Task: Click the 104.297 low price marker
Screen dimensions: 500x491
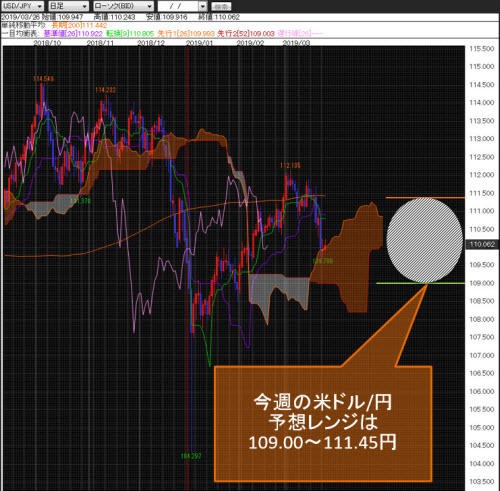Action: click(191, 456)
